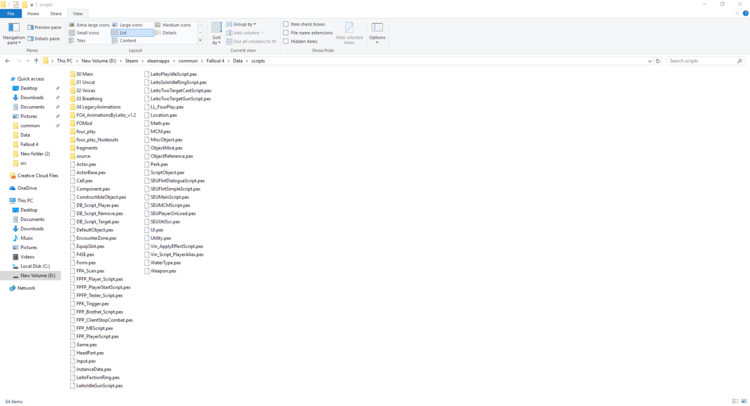Select the four_play folder

click(83, 132)
